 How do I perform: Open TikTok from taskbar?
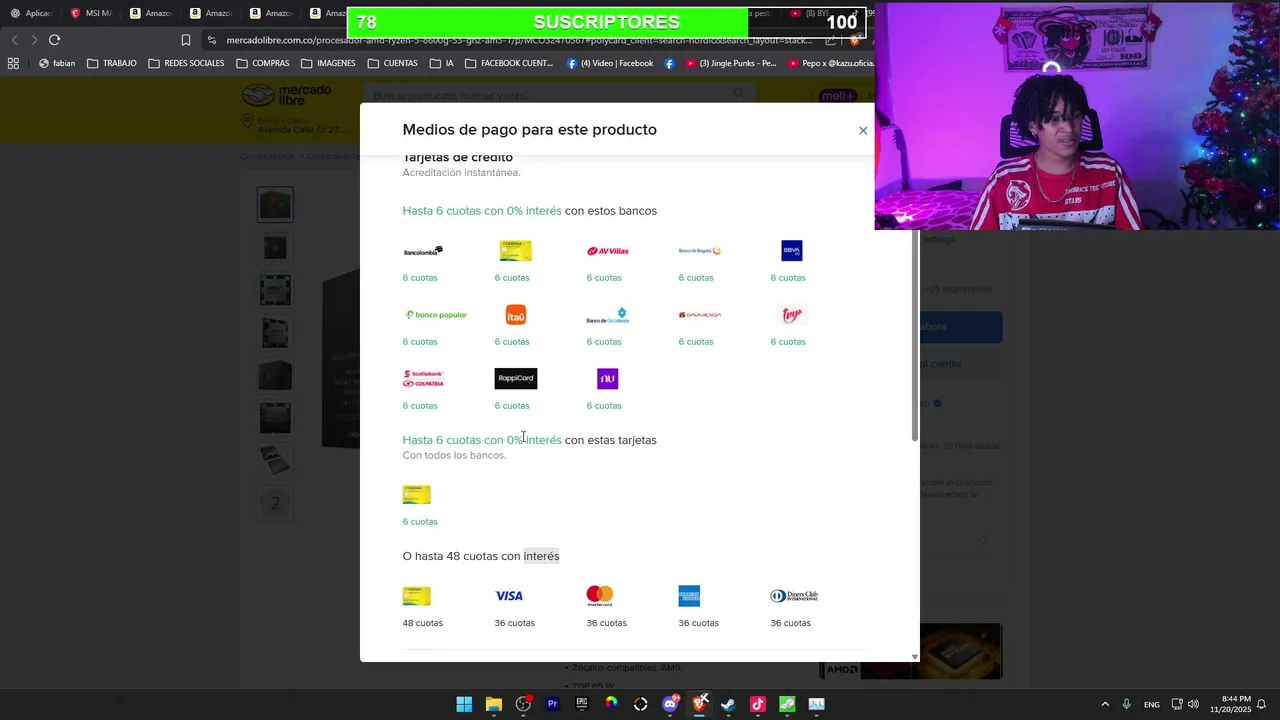tap(758, 704)
